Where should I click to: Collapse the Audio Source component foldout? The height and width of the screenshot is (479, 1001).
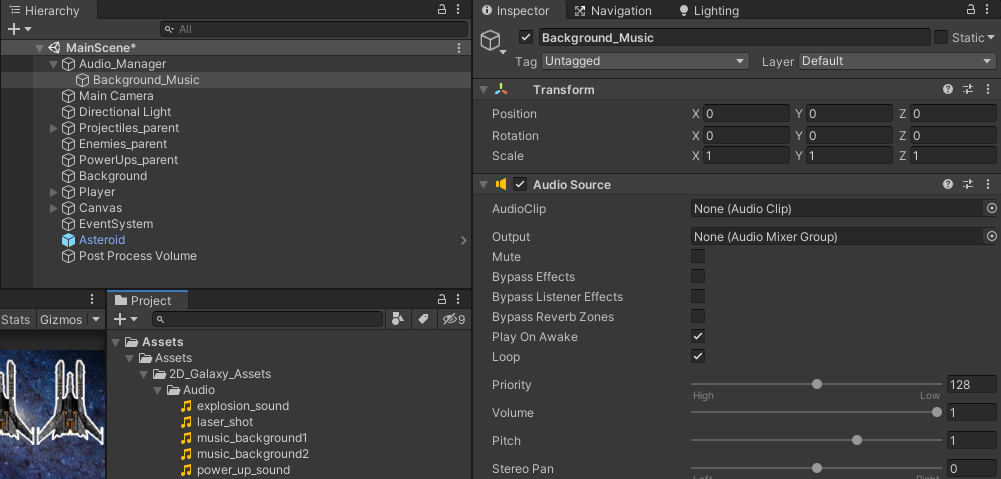[484, 185]
